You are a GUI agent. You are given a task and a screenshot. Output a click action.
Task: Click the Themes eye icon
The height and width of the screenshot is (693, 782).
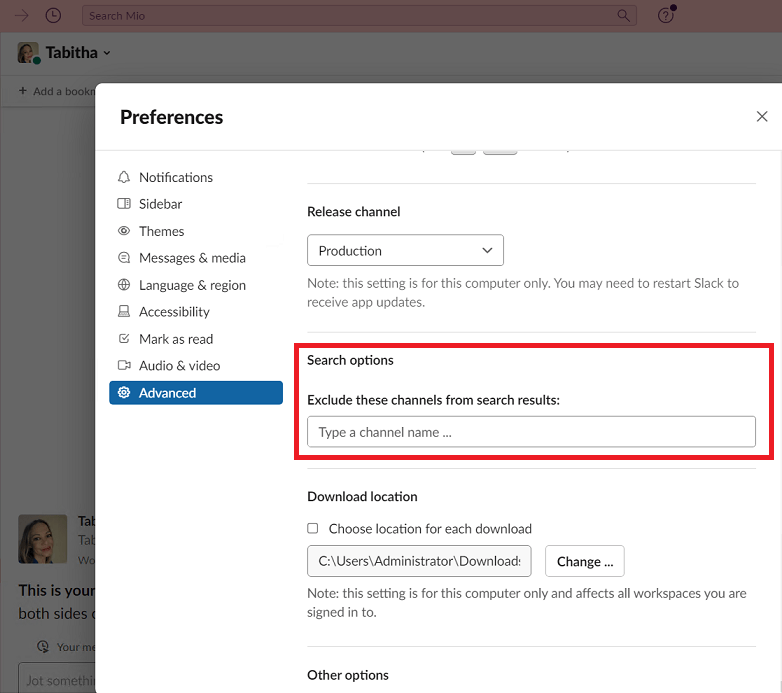[124, 231]
